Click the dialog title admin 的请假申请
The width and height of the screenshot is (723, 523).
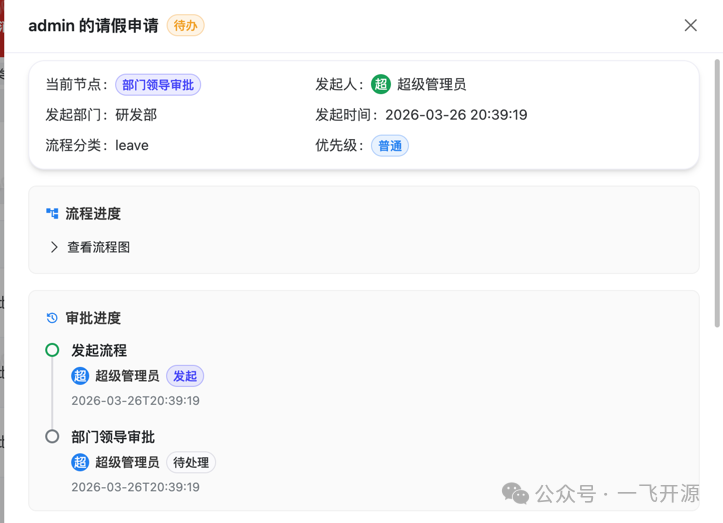tap(94, 26)
